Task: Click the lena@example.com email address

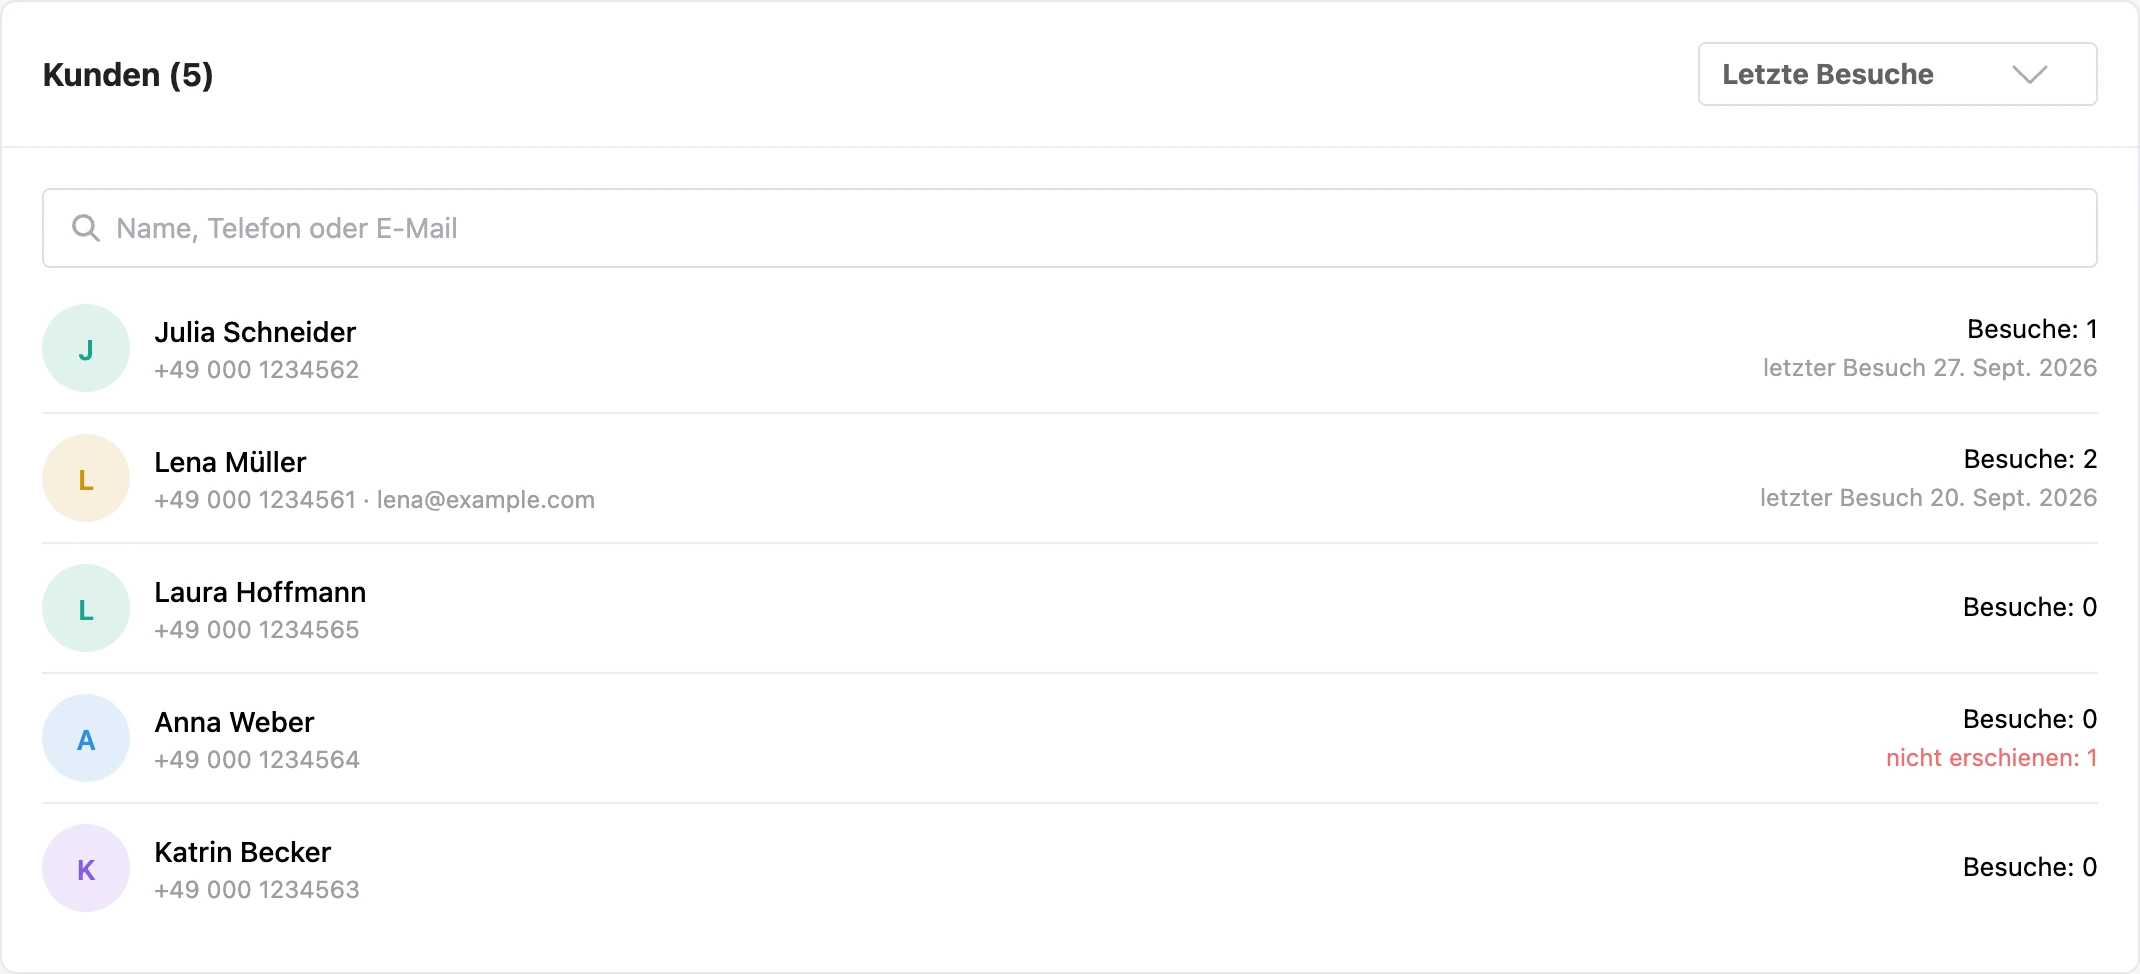Action: 486,500
